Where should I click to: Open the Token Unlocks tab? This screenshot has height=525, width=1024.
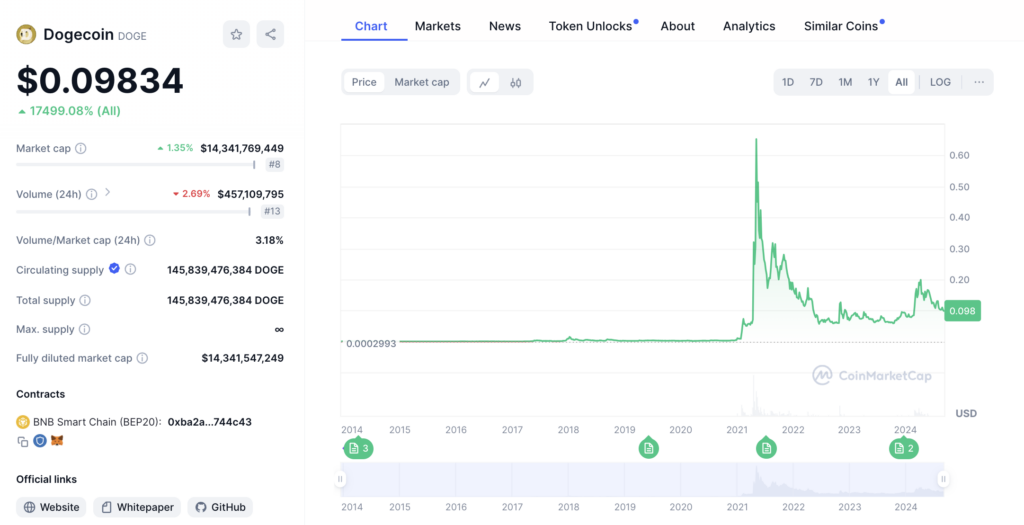click(x=590, y=26)
